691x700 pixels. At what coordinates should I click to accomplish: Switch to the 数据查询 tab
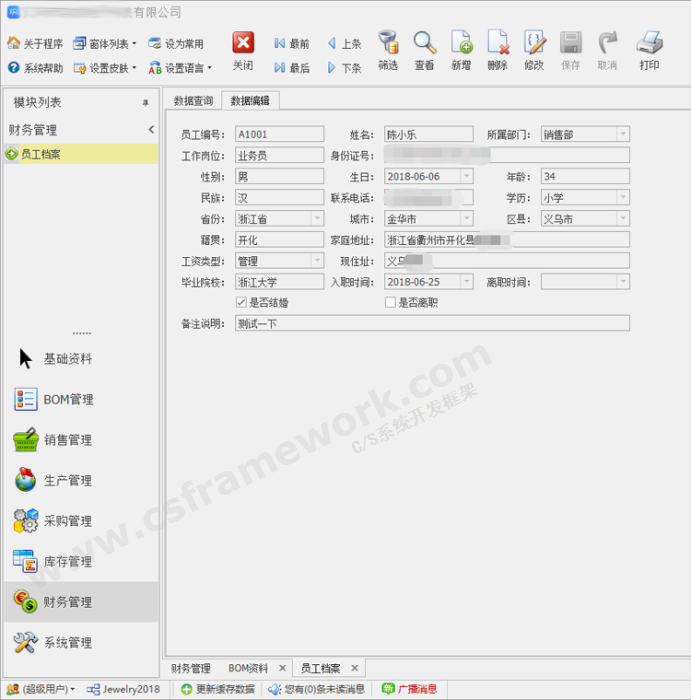click(x=193, y=100)
